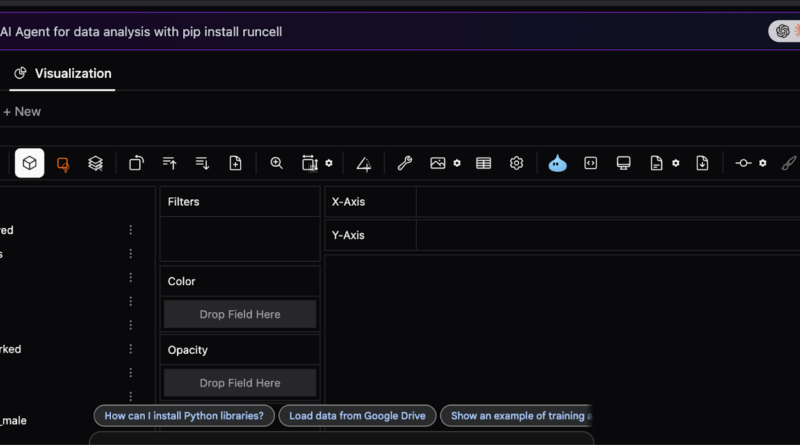Click the Filters section label
The width and height of the screenshot is (800, 445).
184,202
